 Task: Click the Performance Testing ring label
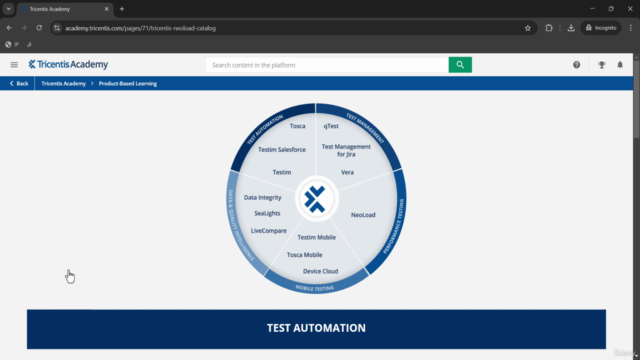[394, 226]
